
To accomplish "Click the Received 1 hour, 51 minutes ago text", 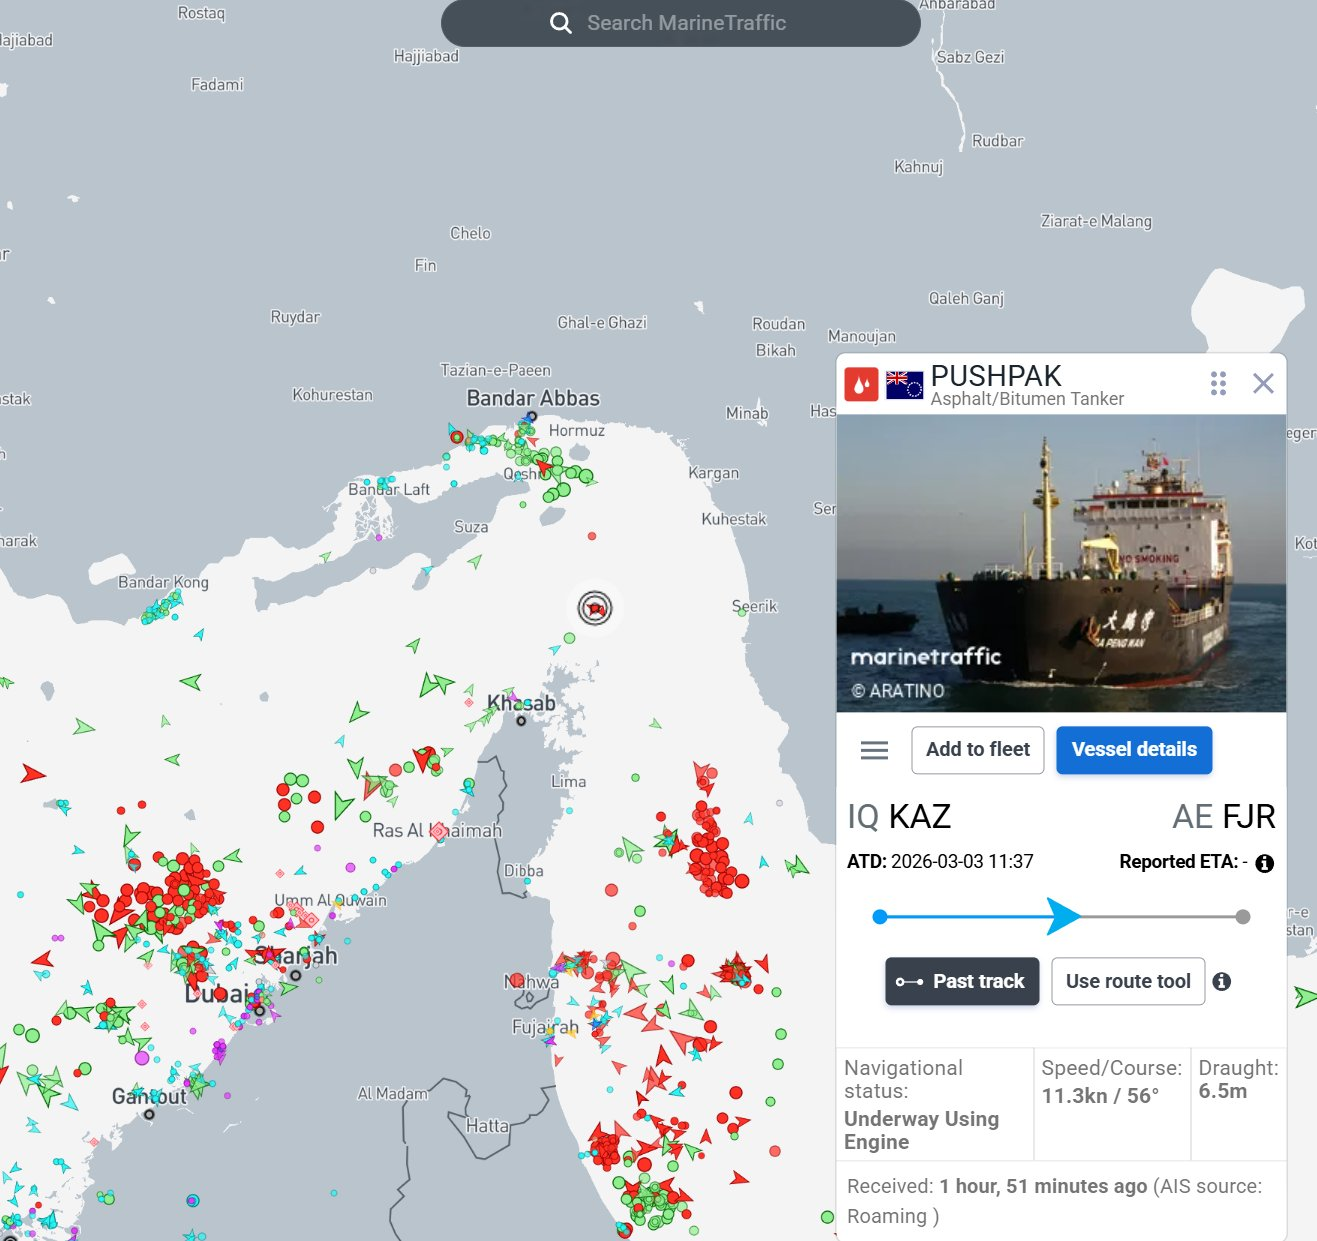I will 997,1187.
